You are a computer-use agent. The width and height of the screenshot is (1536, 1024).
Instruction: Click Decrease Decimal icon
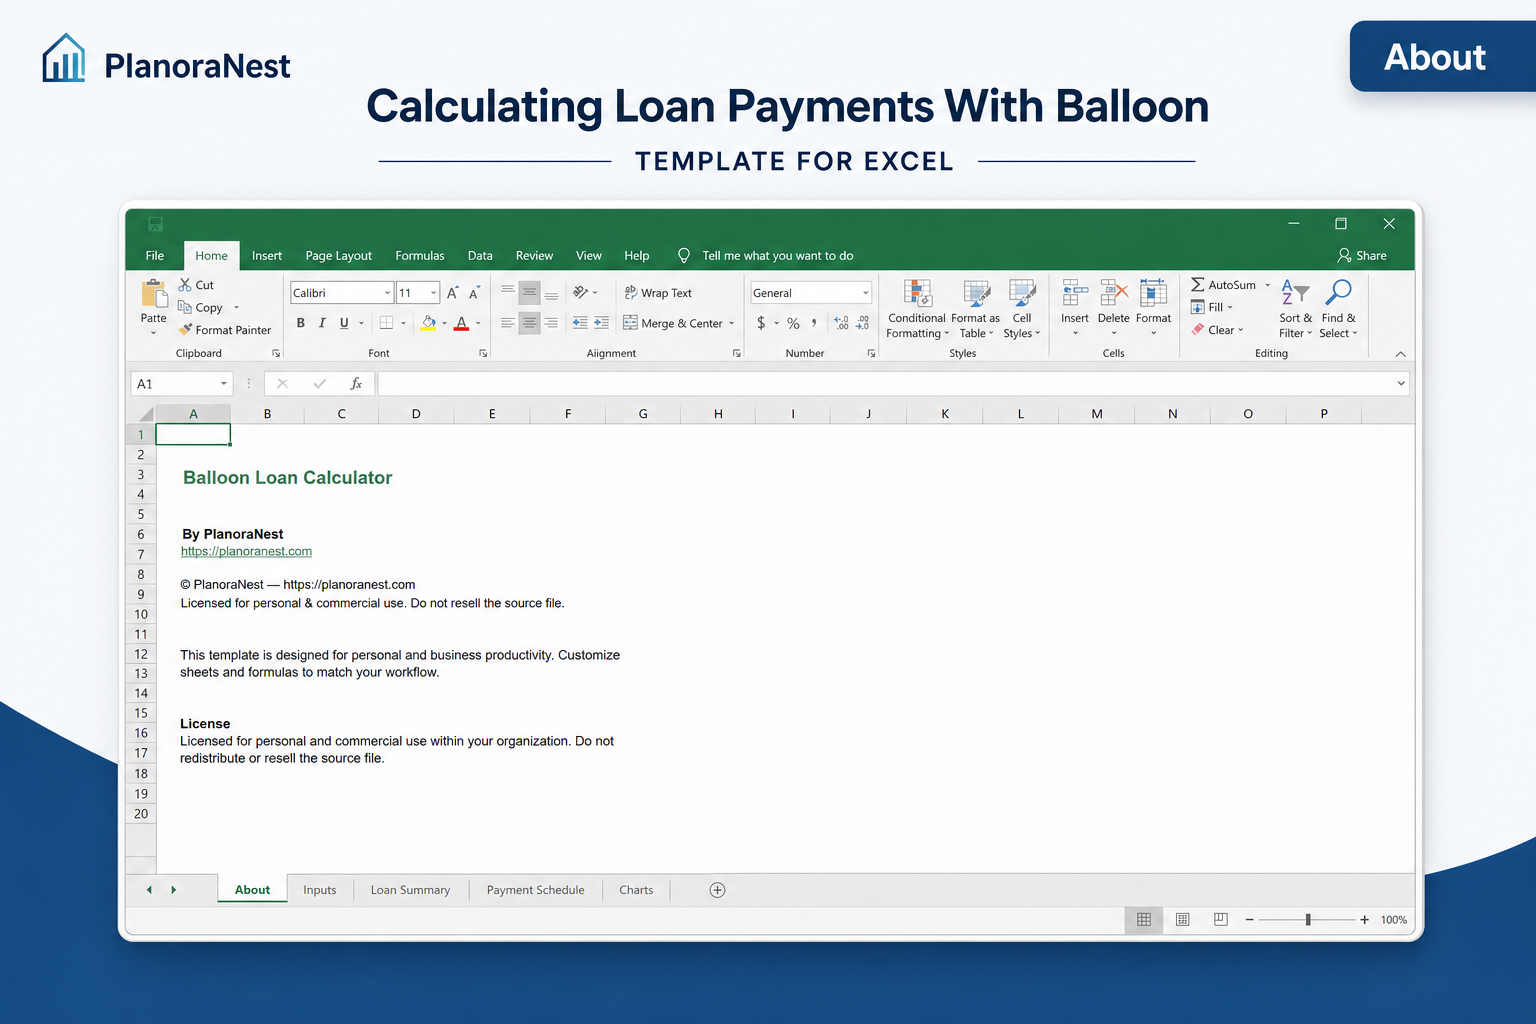click(862, 323)
